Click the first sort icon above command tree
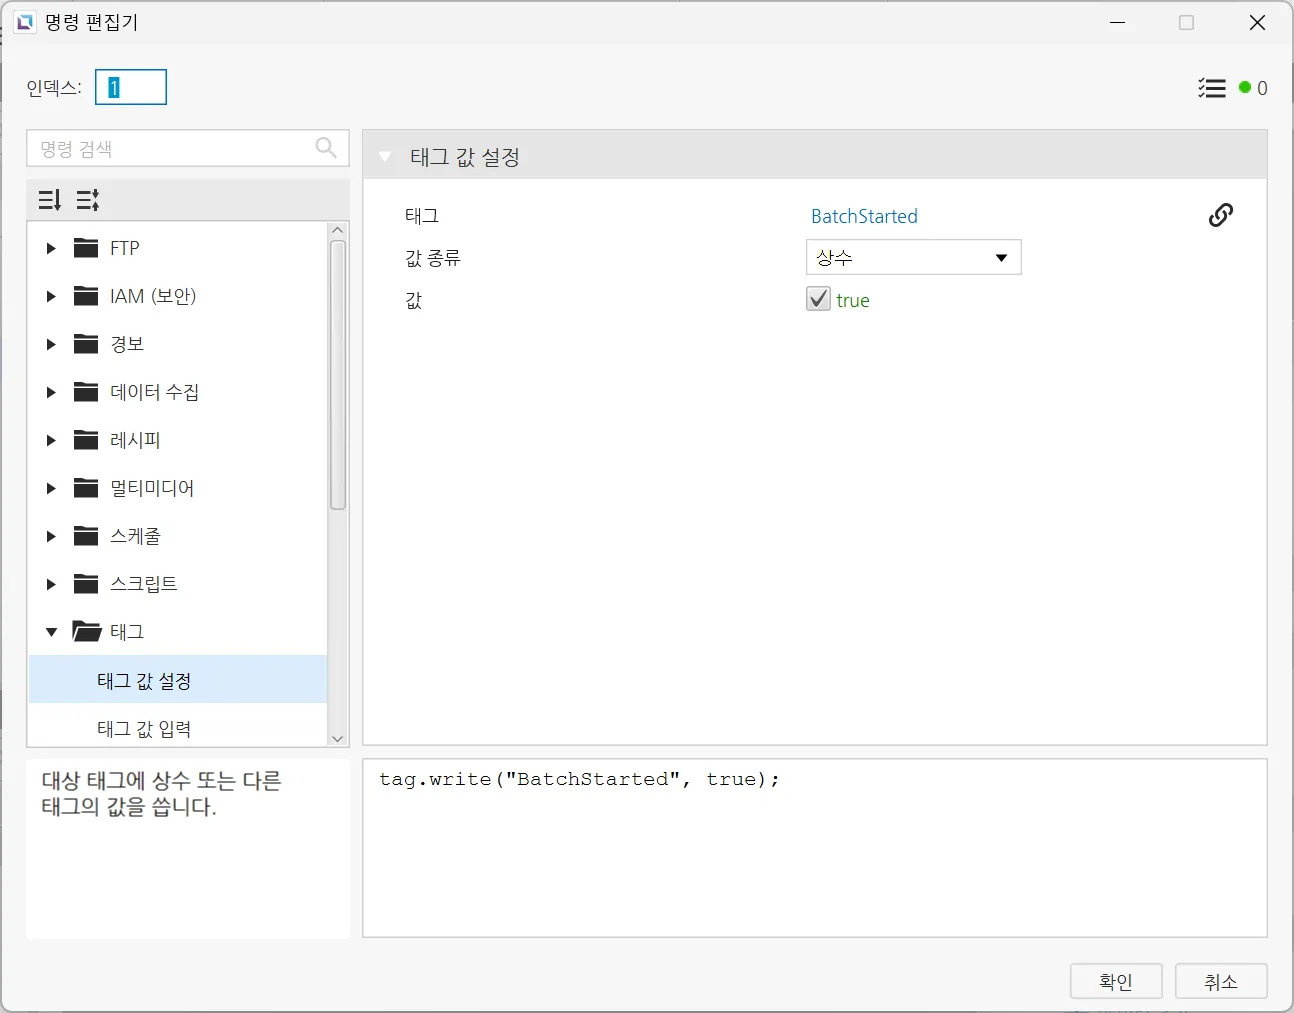 coord(49,200)
